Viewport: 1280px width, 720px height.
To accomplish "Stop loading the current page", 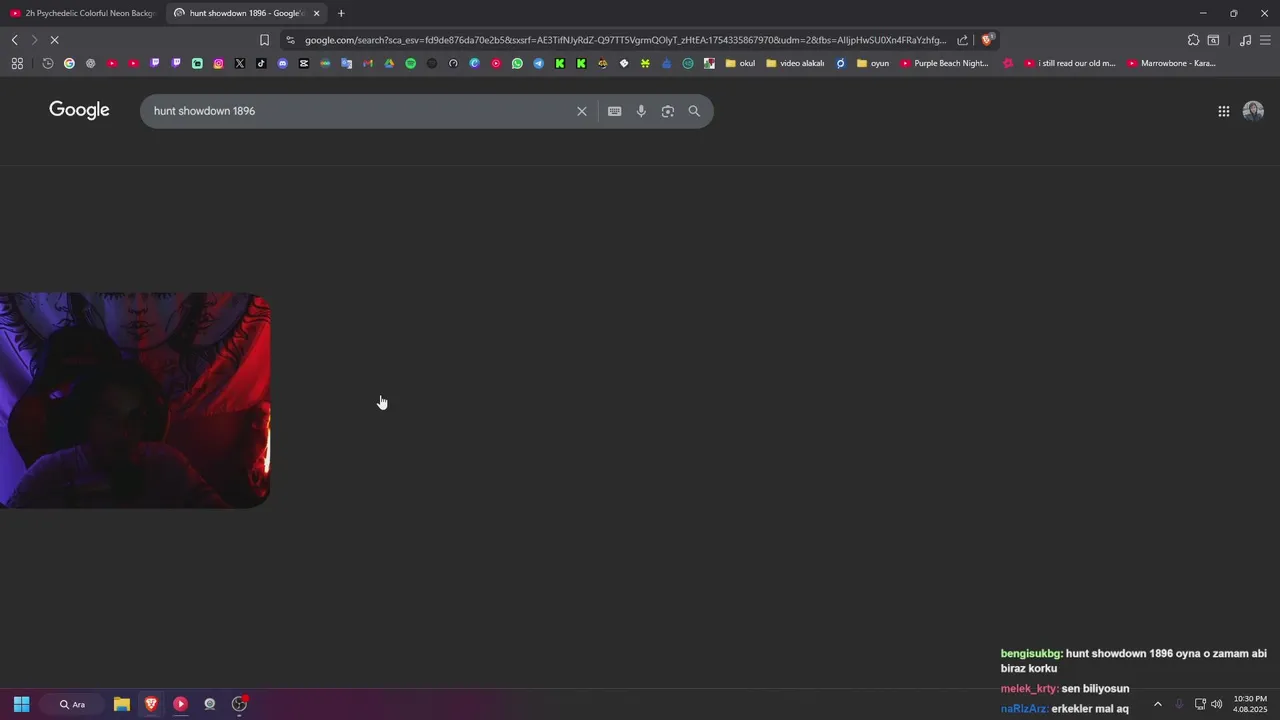I will tap(54, 40).
